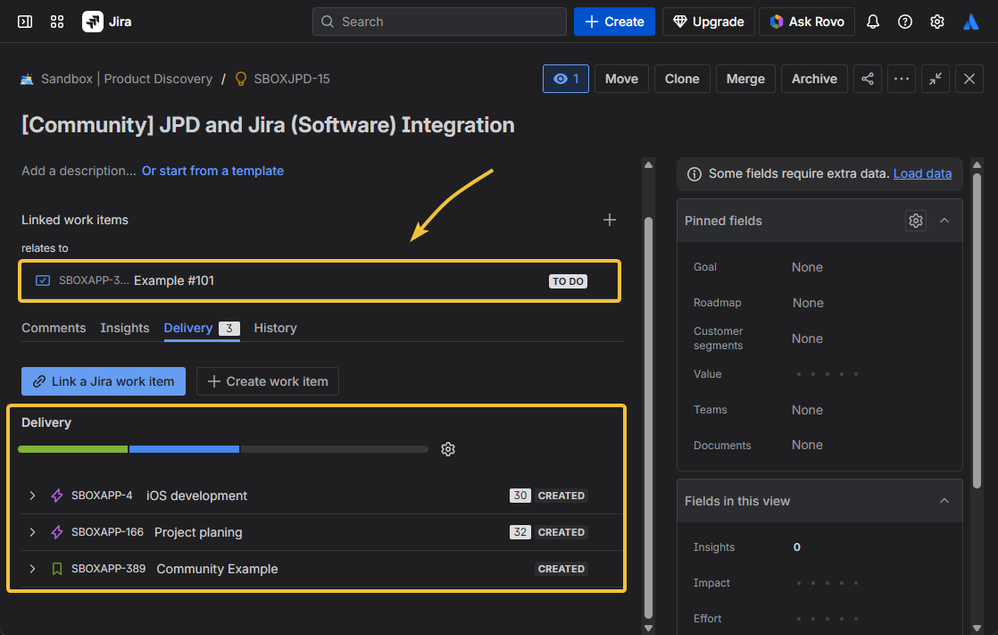Configure pinned fields gear icon
Screen dimensions: 998x635
(915, 221)
